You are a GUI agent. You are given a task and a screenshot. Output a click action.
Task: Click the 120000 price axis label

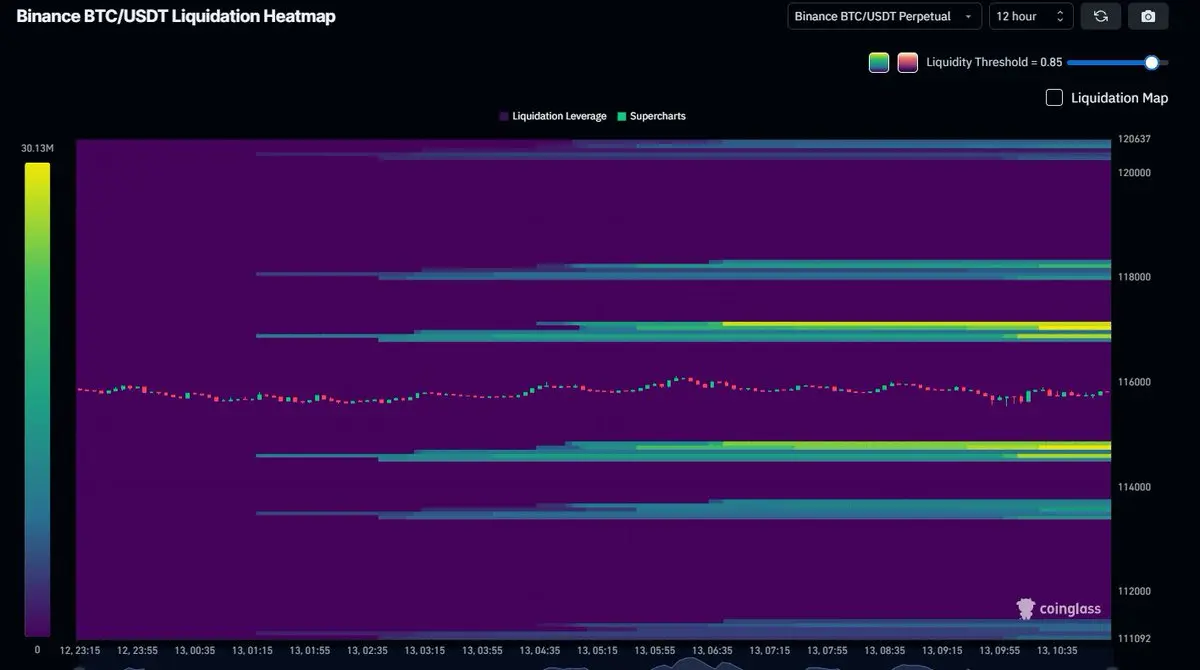point(1134,172)
